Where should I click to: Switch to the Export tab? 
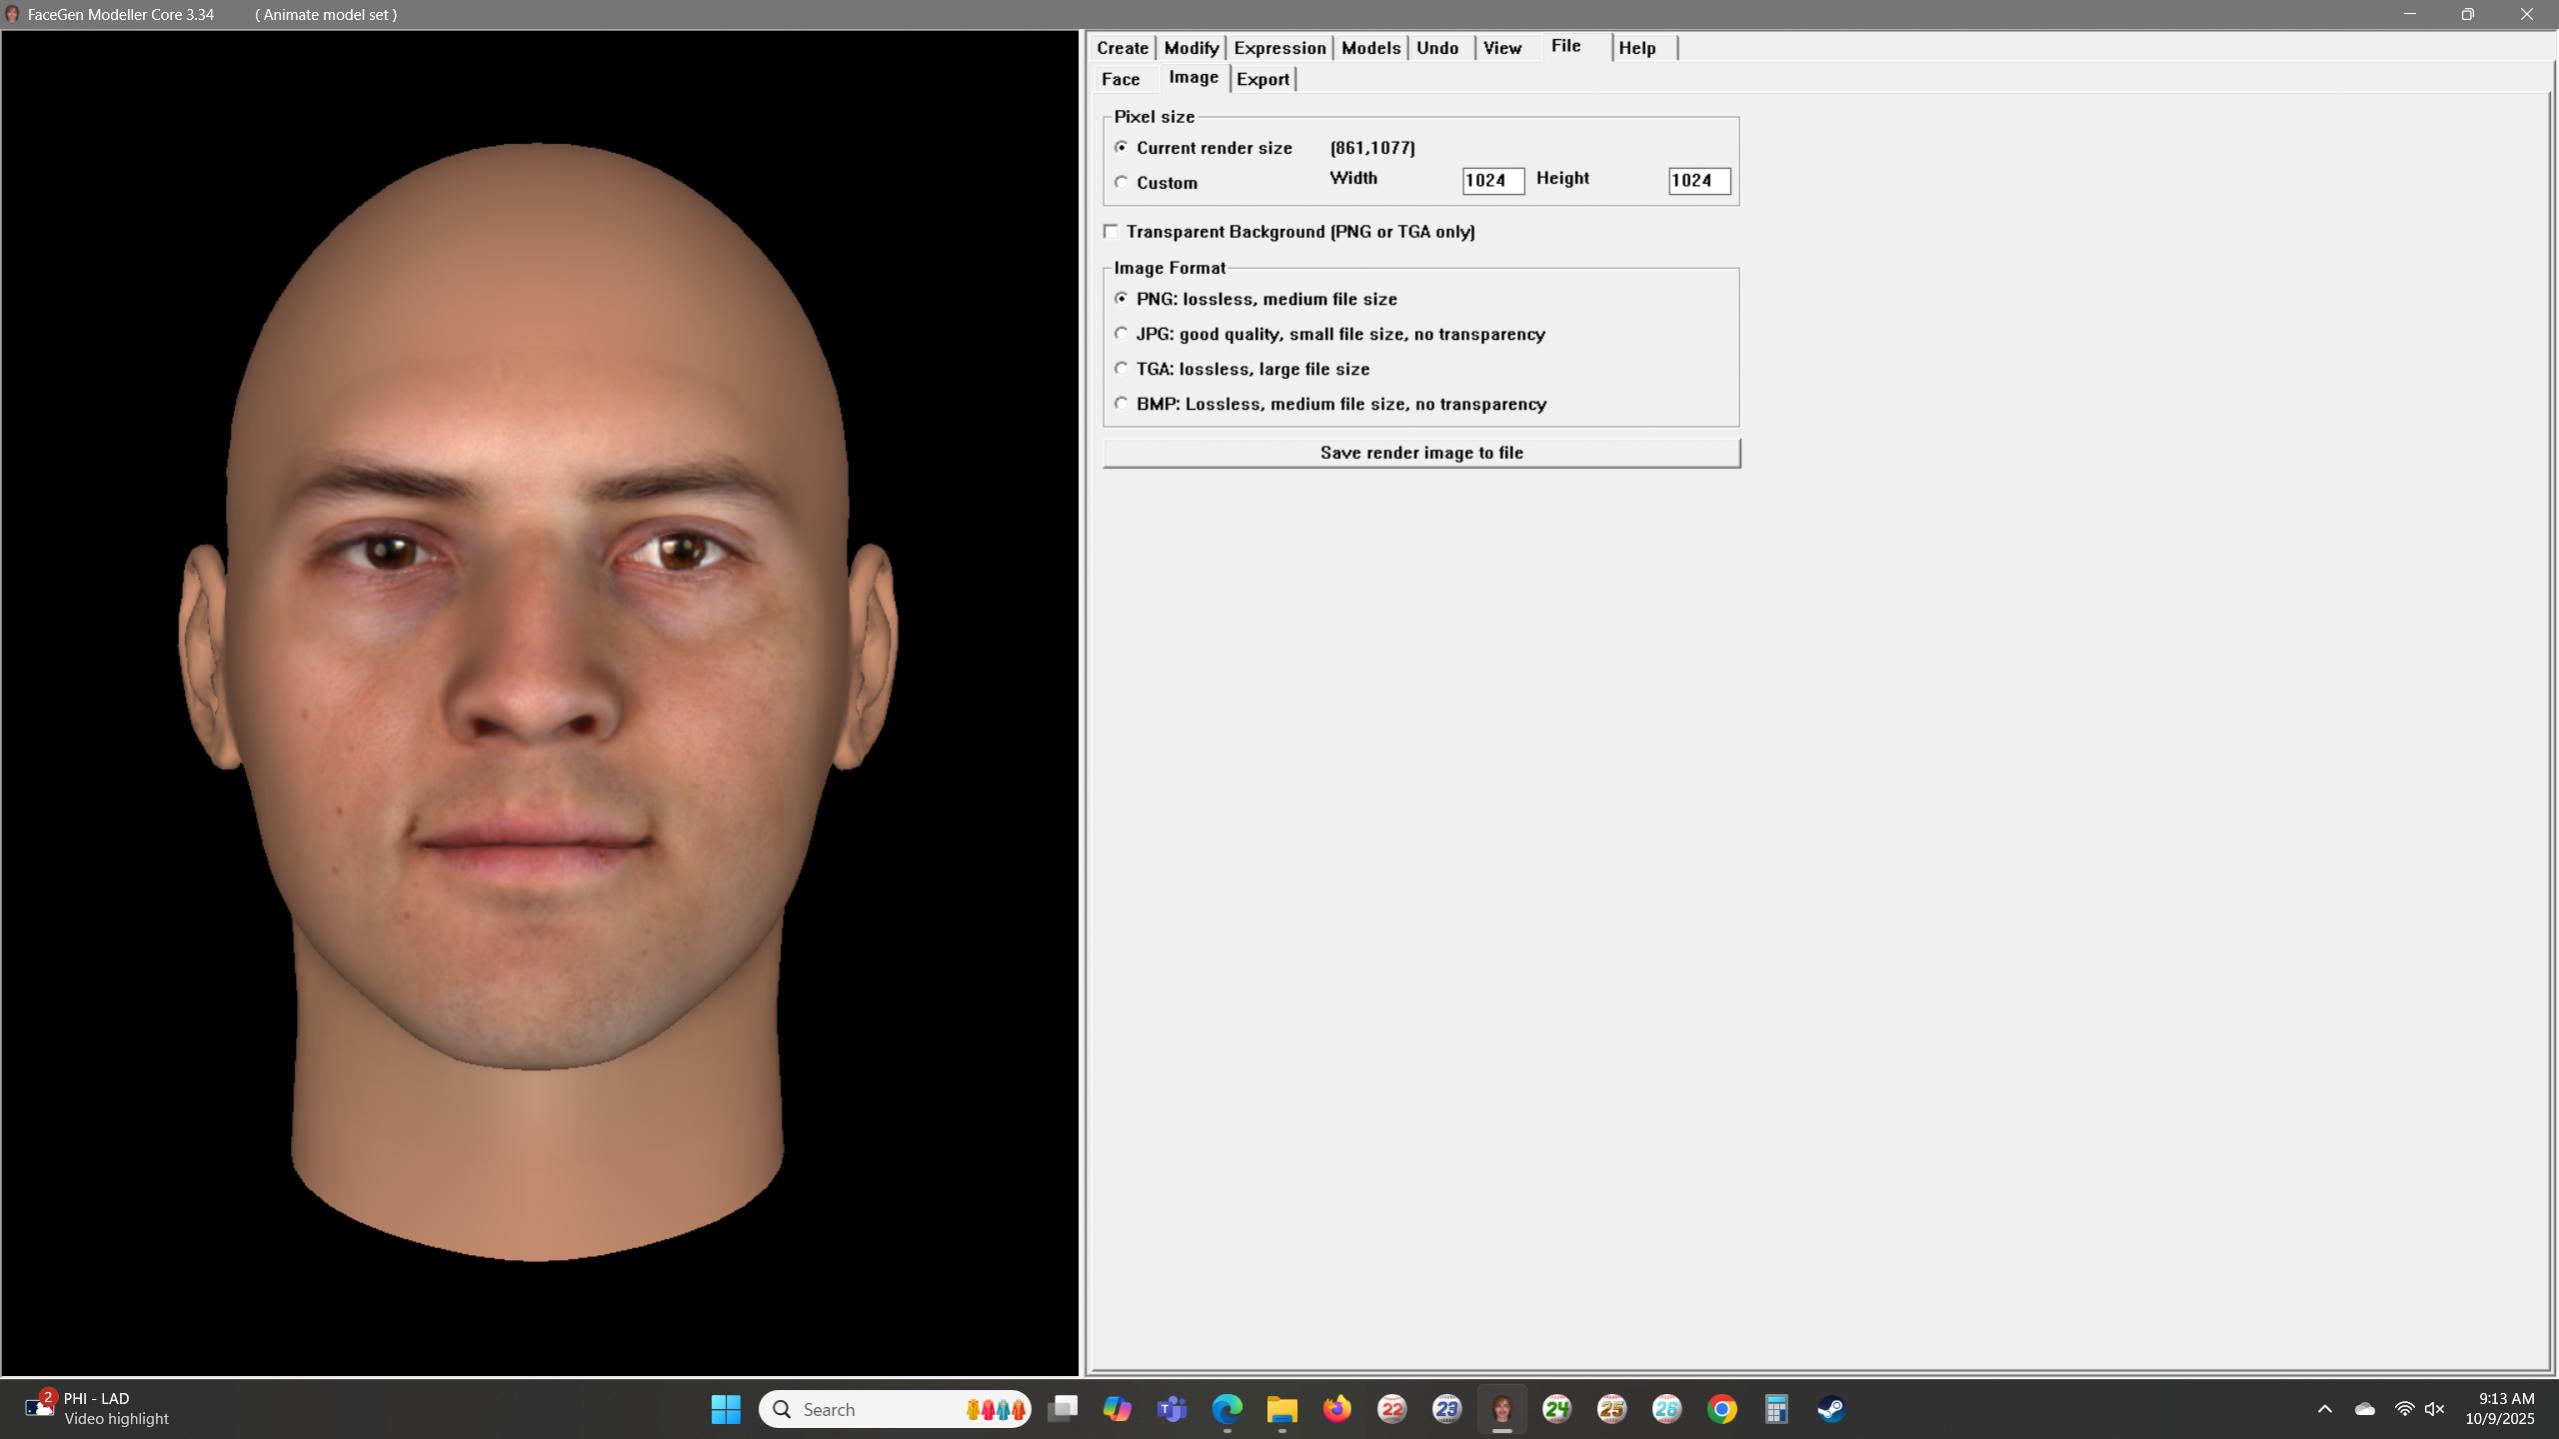click(x=1262, y=80)
